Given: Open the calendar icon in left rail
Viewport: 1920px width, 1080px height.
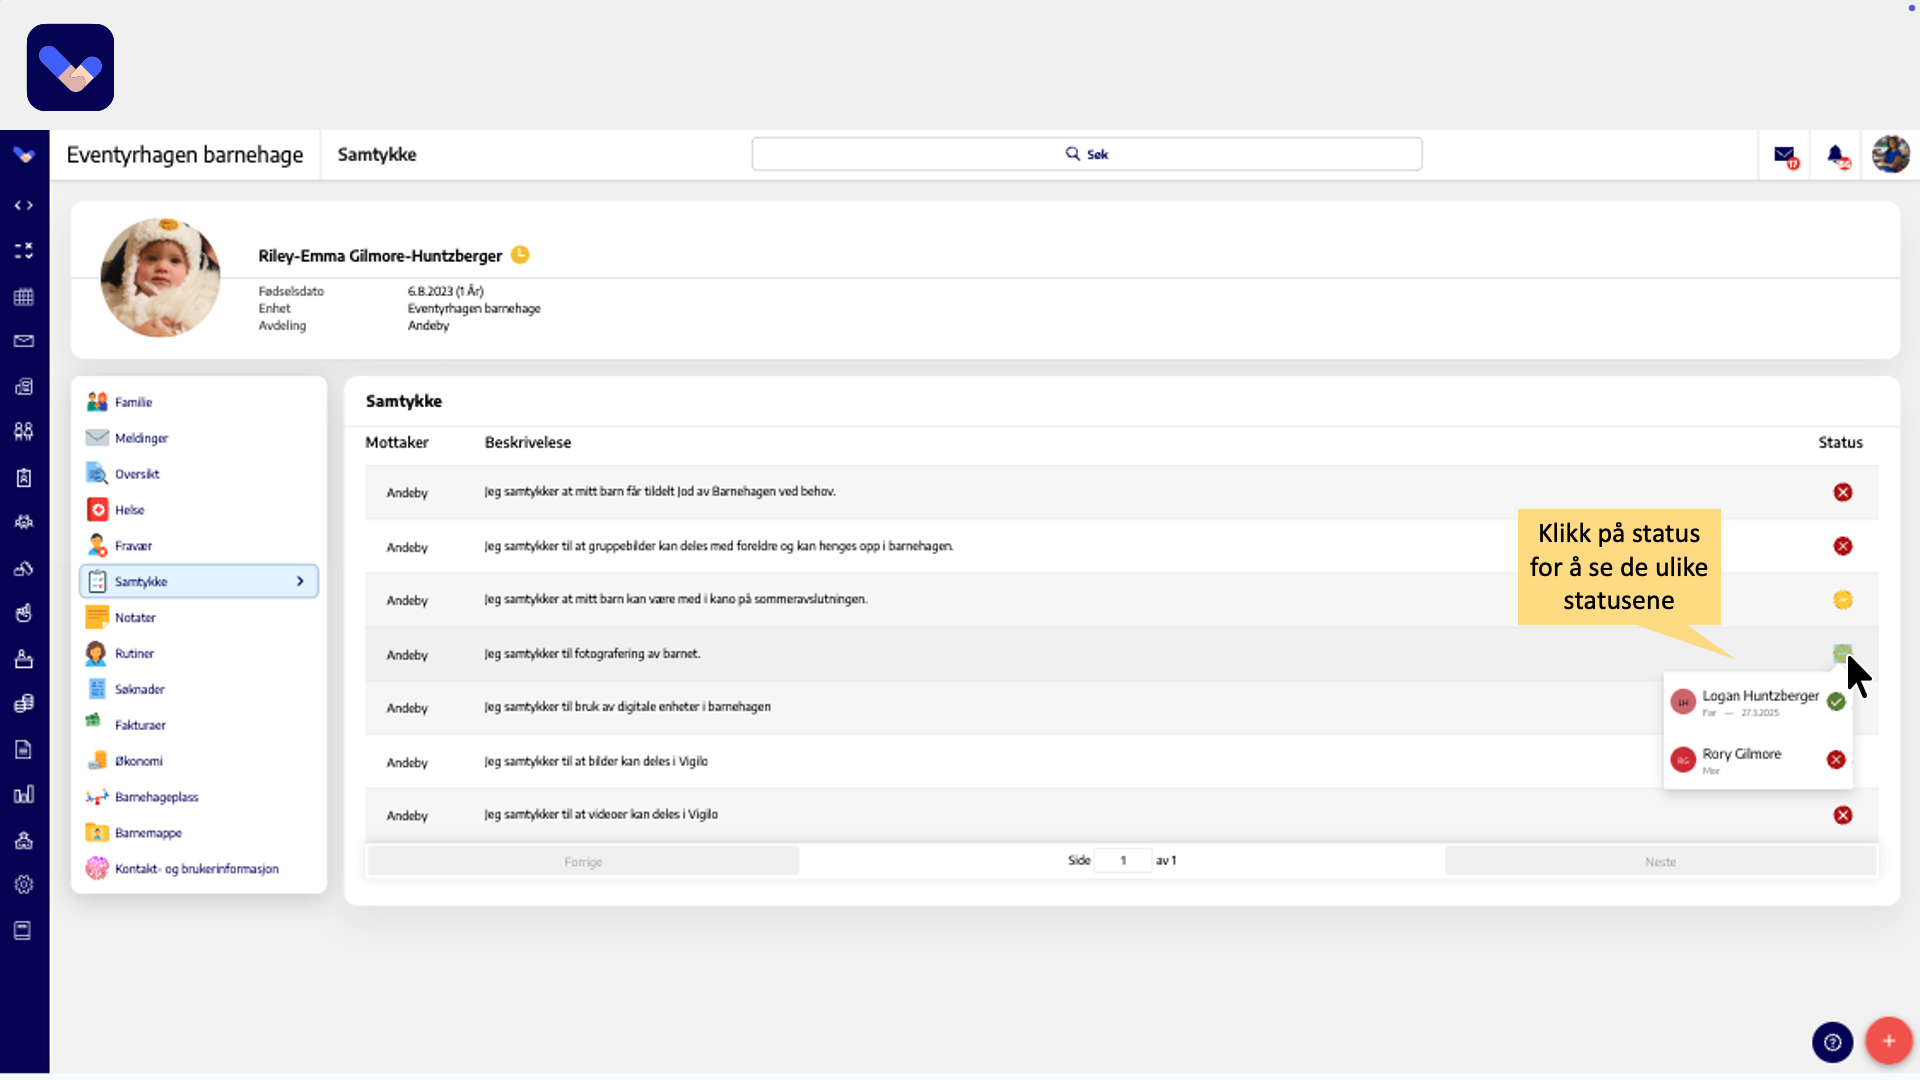Looking at the screenshot, I should [x=24, y=297].
